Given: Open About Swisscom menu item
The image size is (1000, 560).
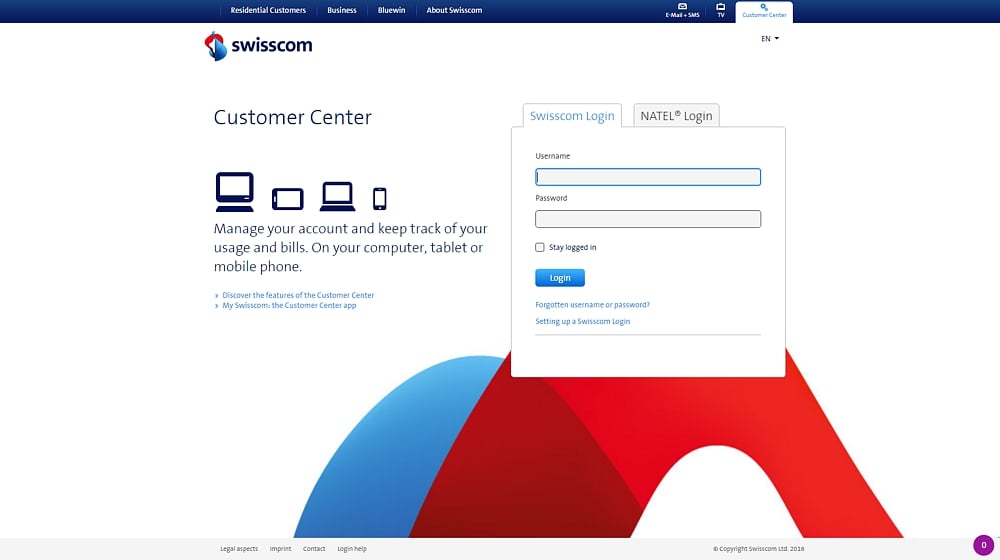Looking at the screenshot, I should (454, 10).
